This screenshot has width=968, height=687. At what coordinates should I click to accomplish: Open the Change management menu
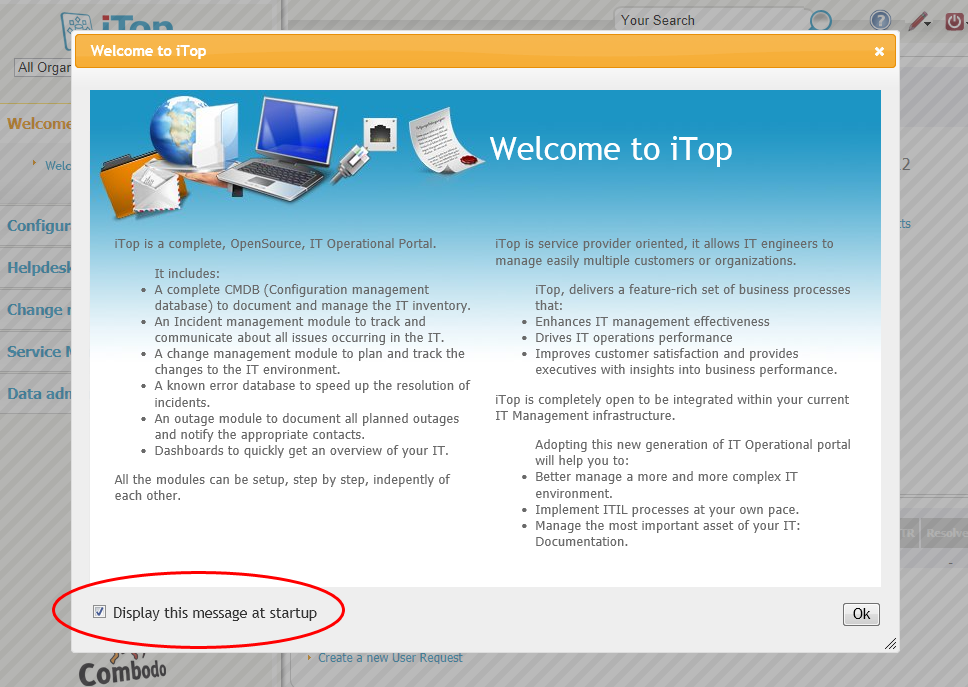(38, 309)
